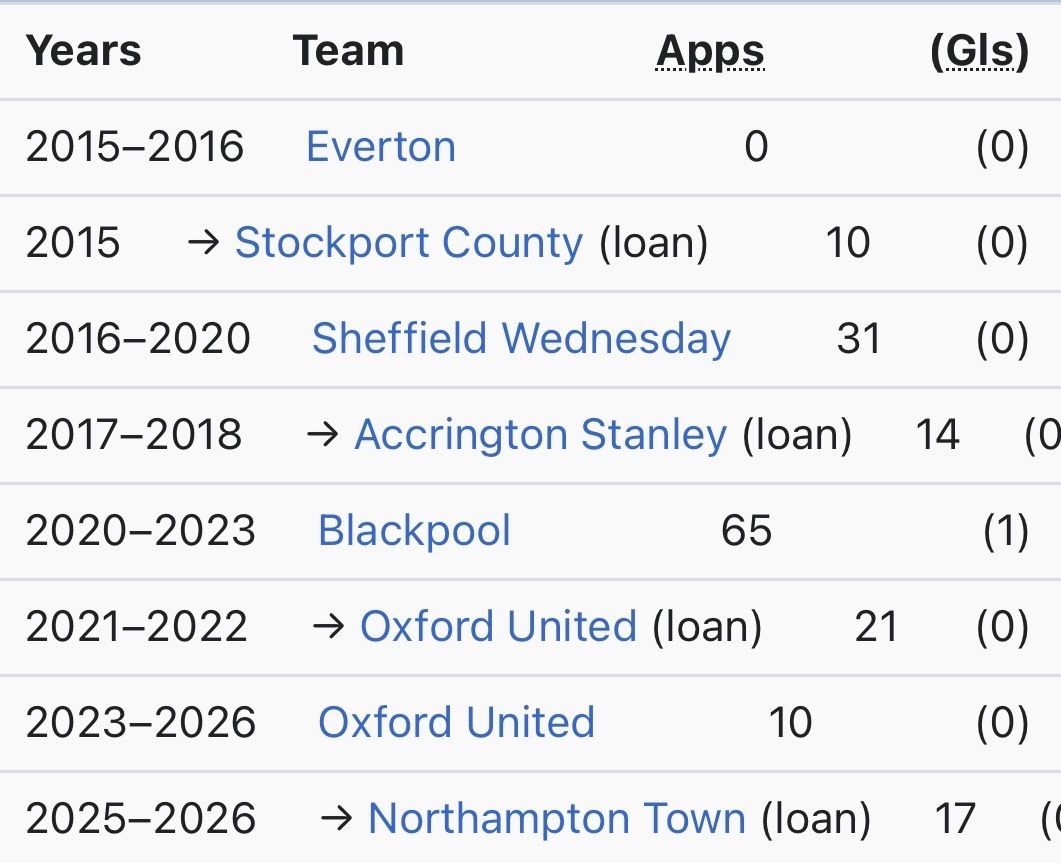
Task: Click the Team column header
Action: pyautogui.click(x=348, y=51)
